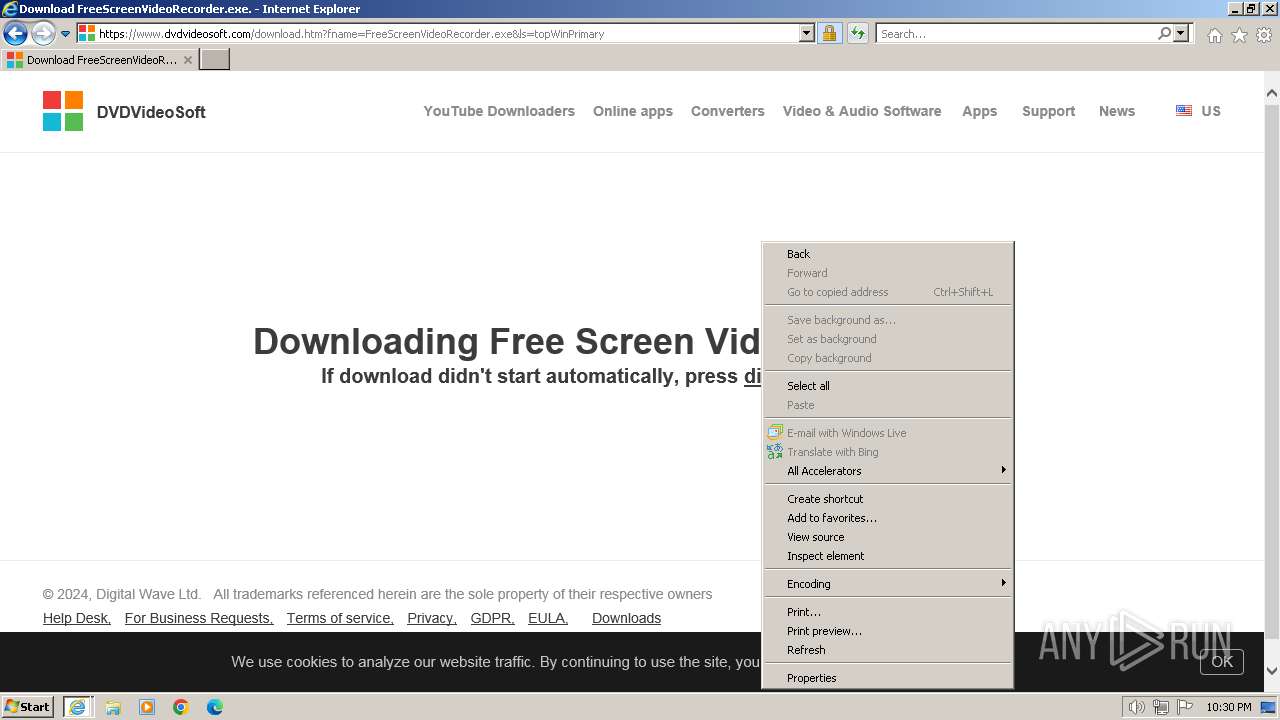Open the recent pages dropdown arrow
1280x720 pixels.
[66, 34]
